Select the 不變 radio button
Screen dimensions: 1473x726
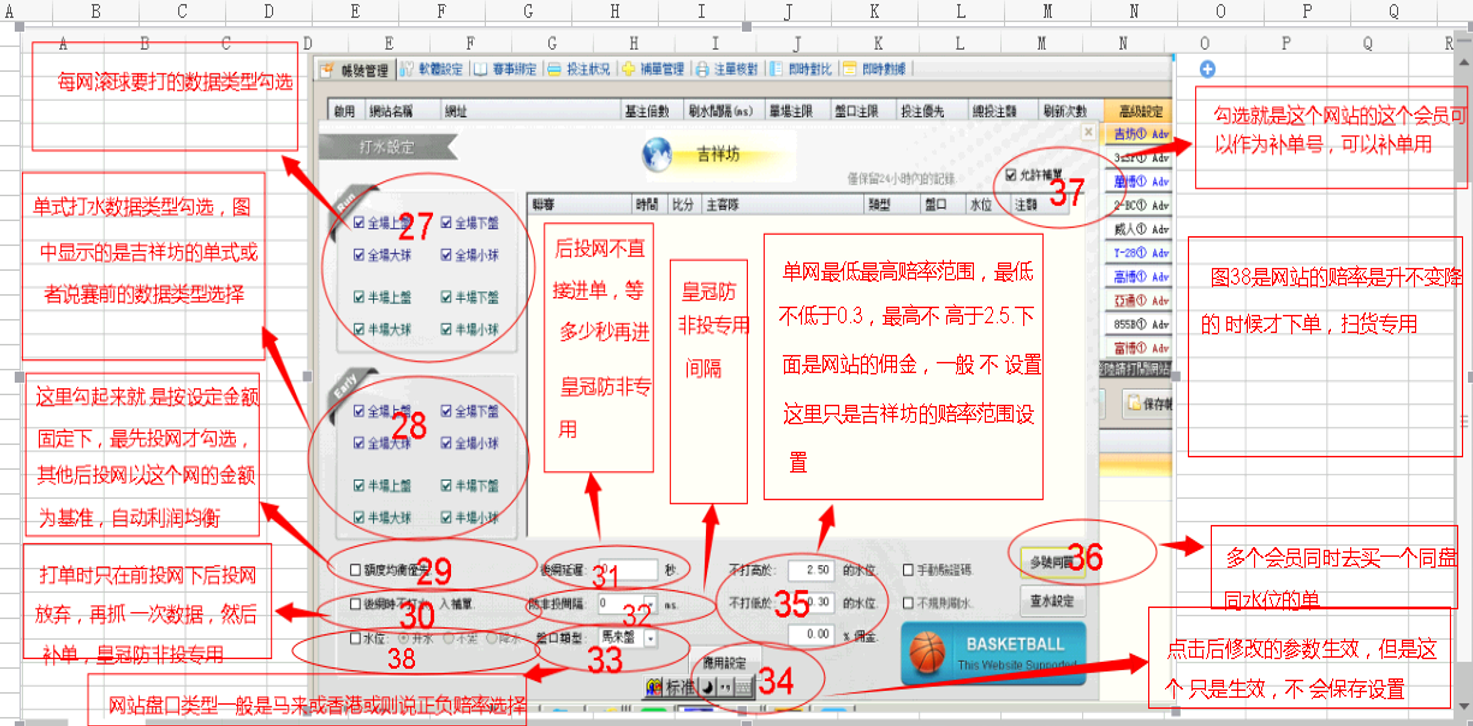pos(448,637)
